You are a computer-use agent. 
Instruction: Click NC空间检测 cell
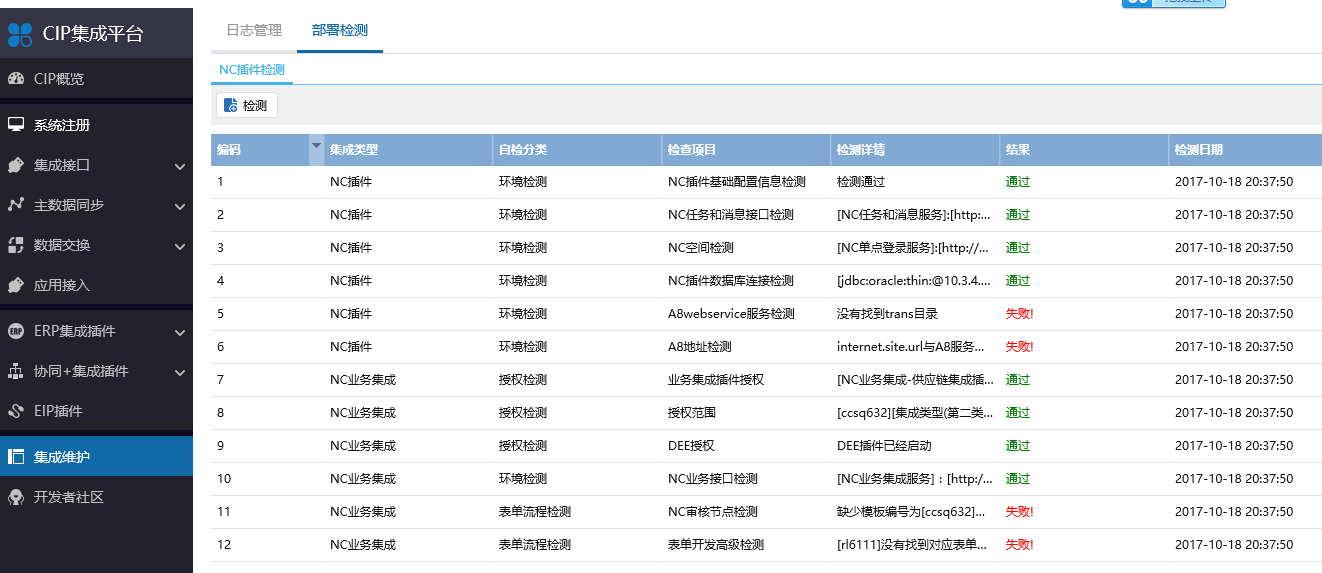pyautogui.click(x=700, y=248)
